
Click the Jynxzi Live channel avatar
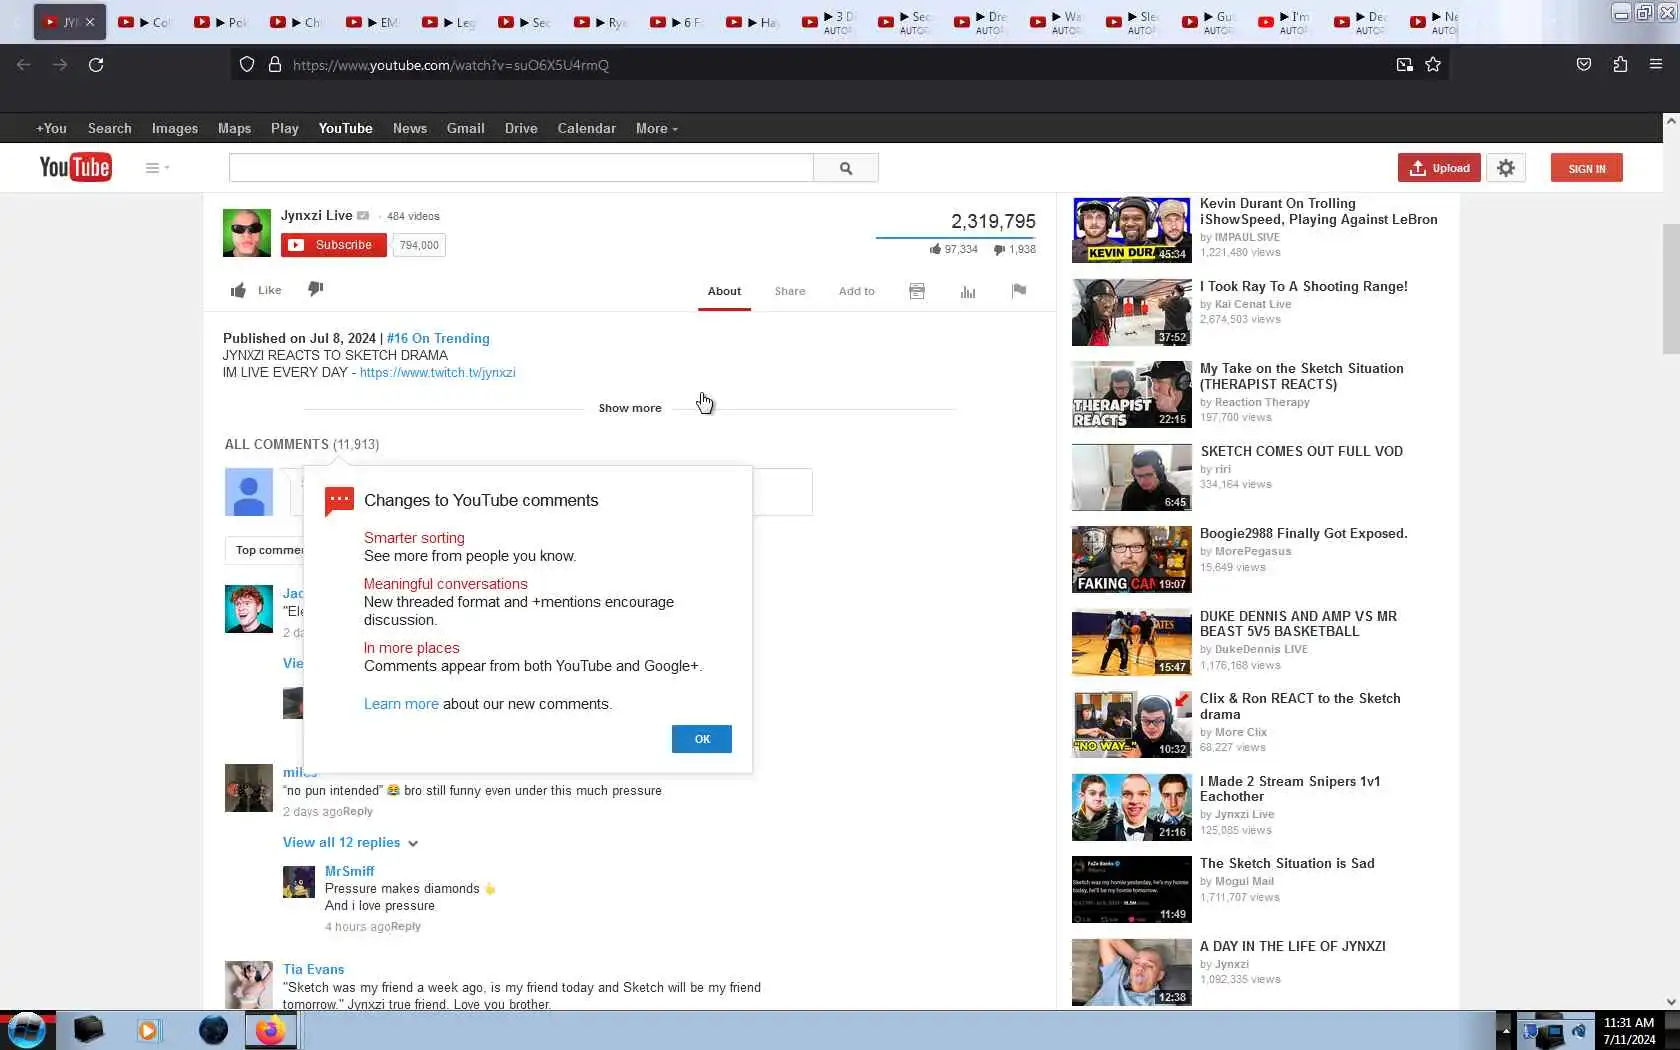[247, 233]
